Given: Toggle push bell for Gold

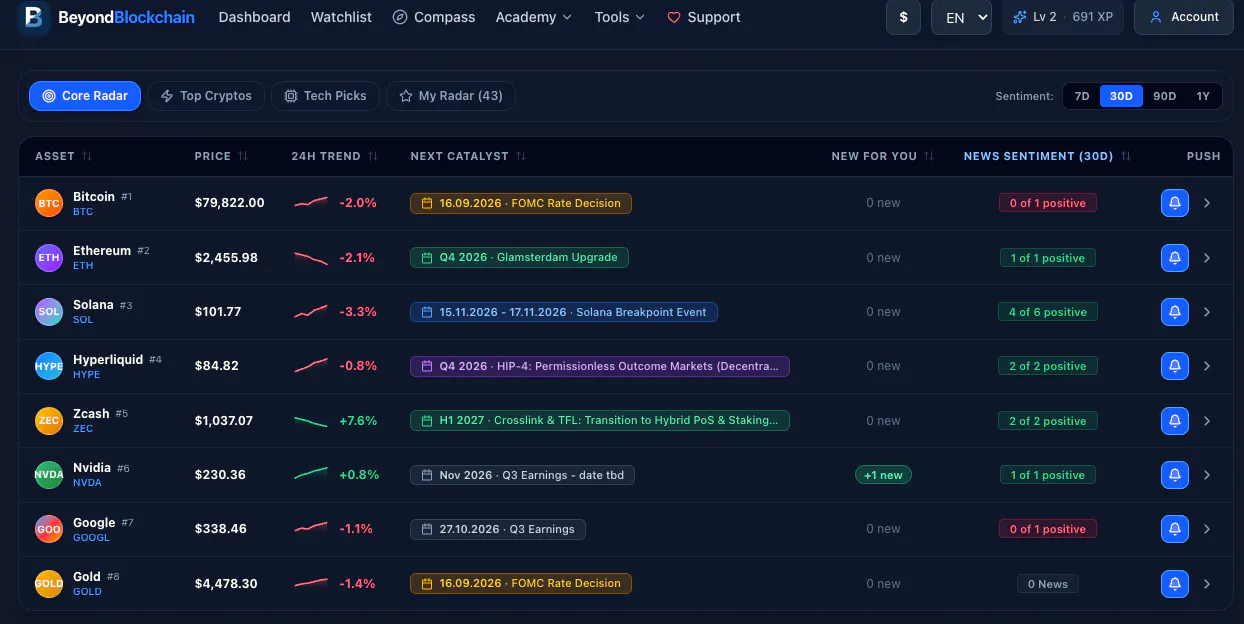Looking at the screenshot, I should tap(1175, 584).
